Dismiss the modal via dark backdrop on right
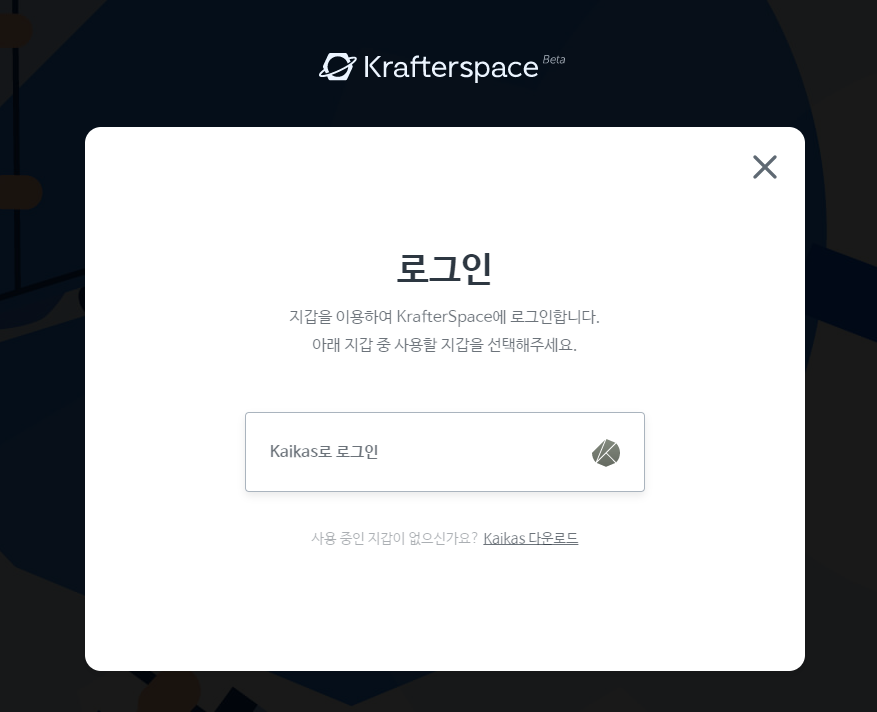 [x=841, y=392]
